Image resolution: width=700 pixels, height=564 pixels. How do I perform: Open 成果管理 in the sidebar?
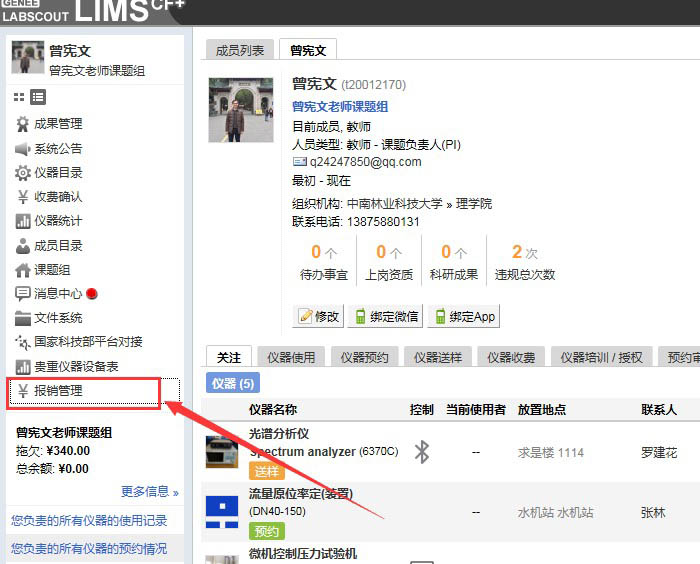(58, 124)
